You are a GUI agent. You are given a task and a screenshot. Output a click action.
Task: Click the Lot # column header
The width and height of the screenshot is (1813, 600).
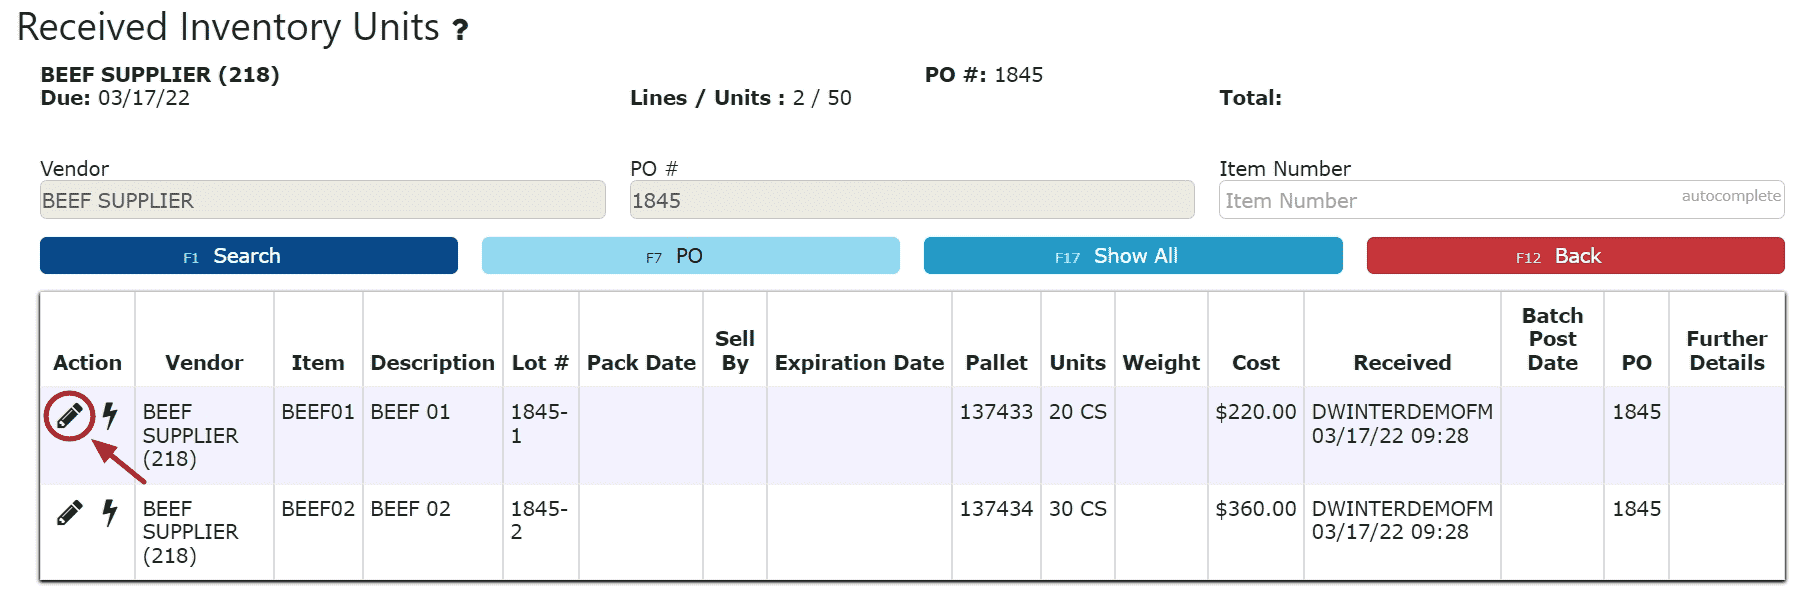[x=540, y=363]
